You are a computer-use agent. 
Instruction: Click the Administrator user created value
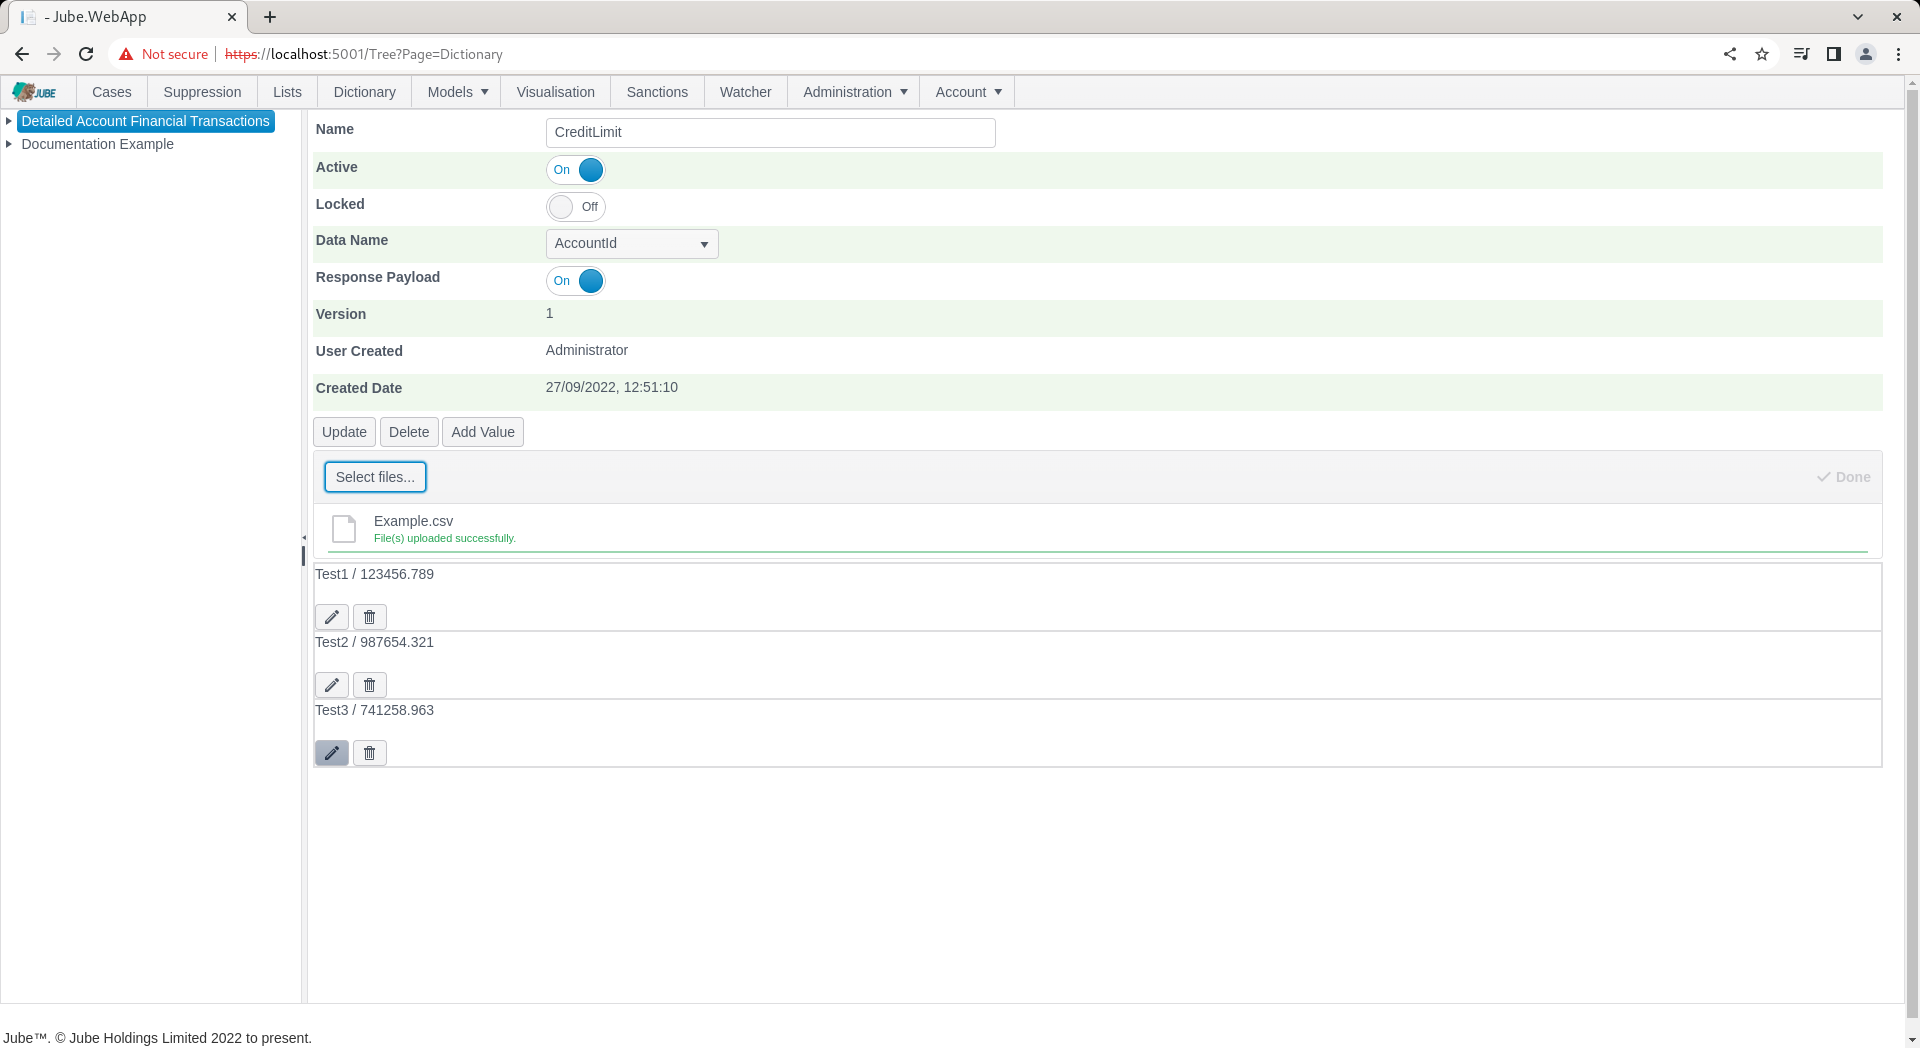[587, 350]
